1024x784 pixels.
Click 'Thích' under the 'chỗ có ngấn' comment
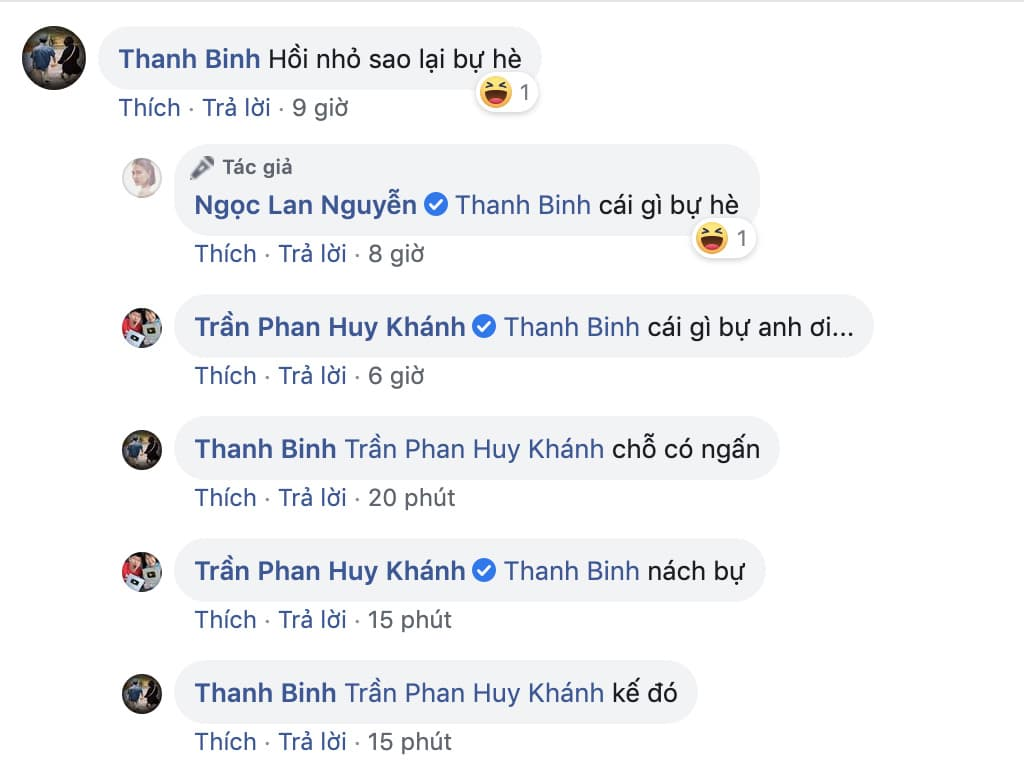(x=225, y=497)
